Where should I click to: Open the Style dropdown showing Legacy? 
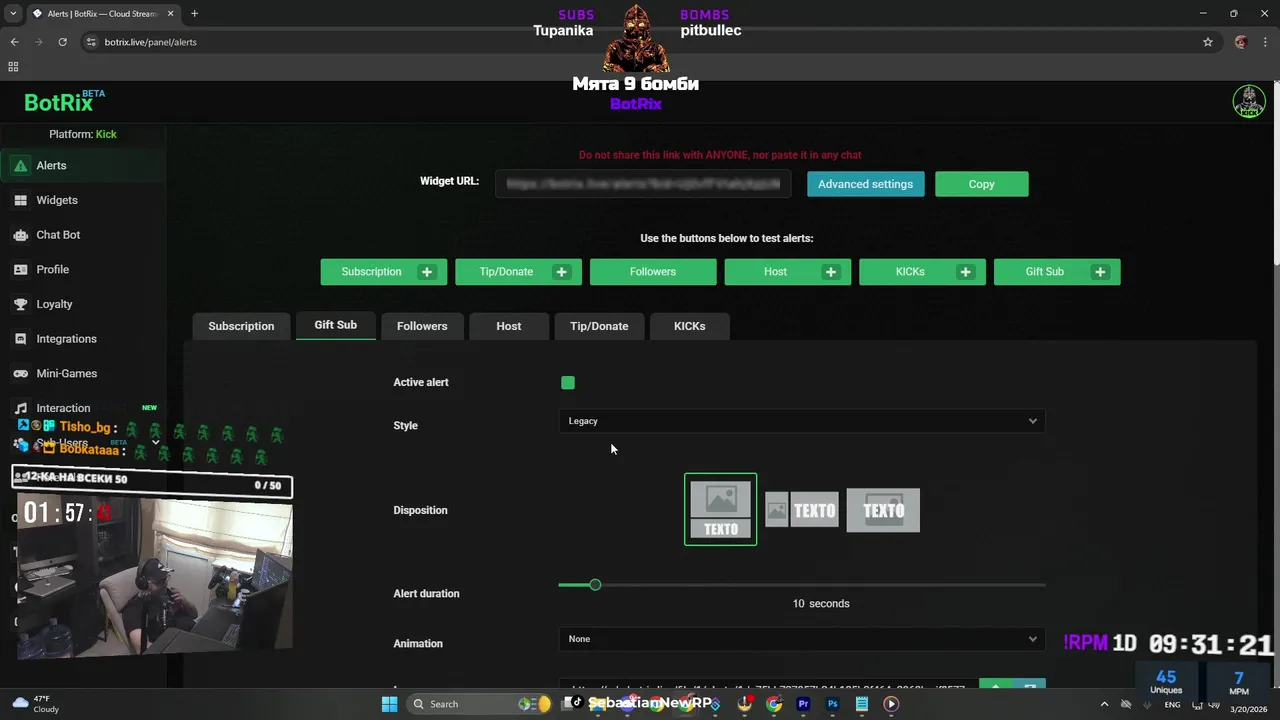tap(802, 421)
